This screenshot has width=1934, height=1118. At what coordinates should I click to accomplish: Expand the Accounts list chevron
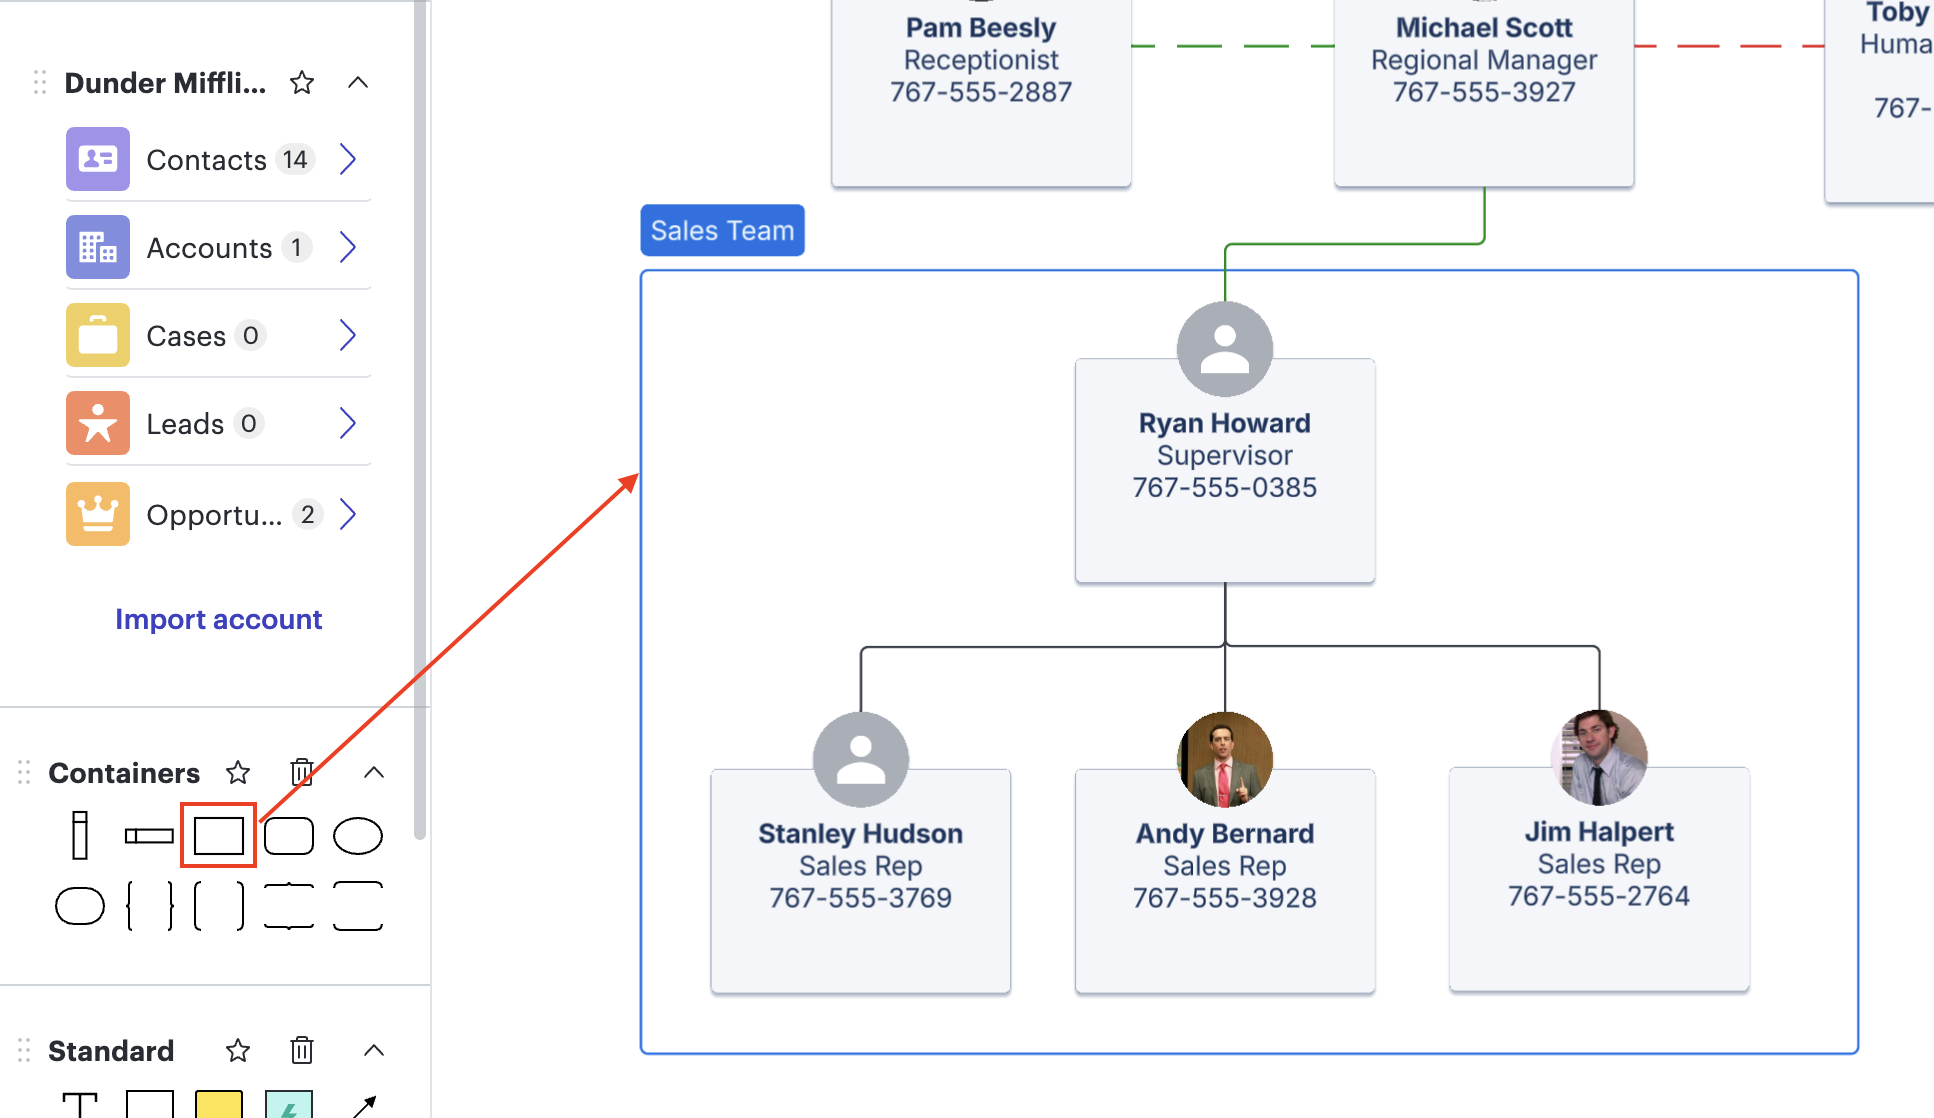[348, 247]
